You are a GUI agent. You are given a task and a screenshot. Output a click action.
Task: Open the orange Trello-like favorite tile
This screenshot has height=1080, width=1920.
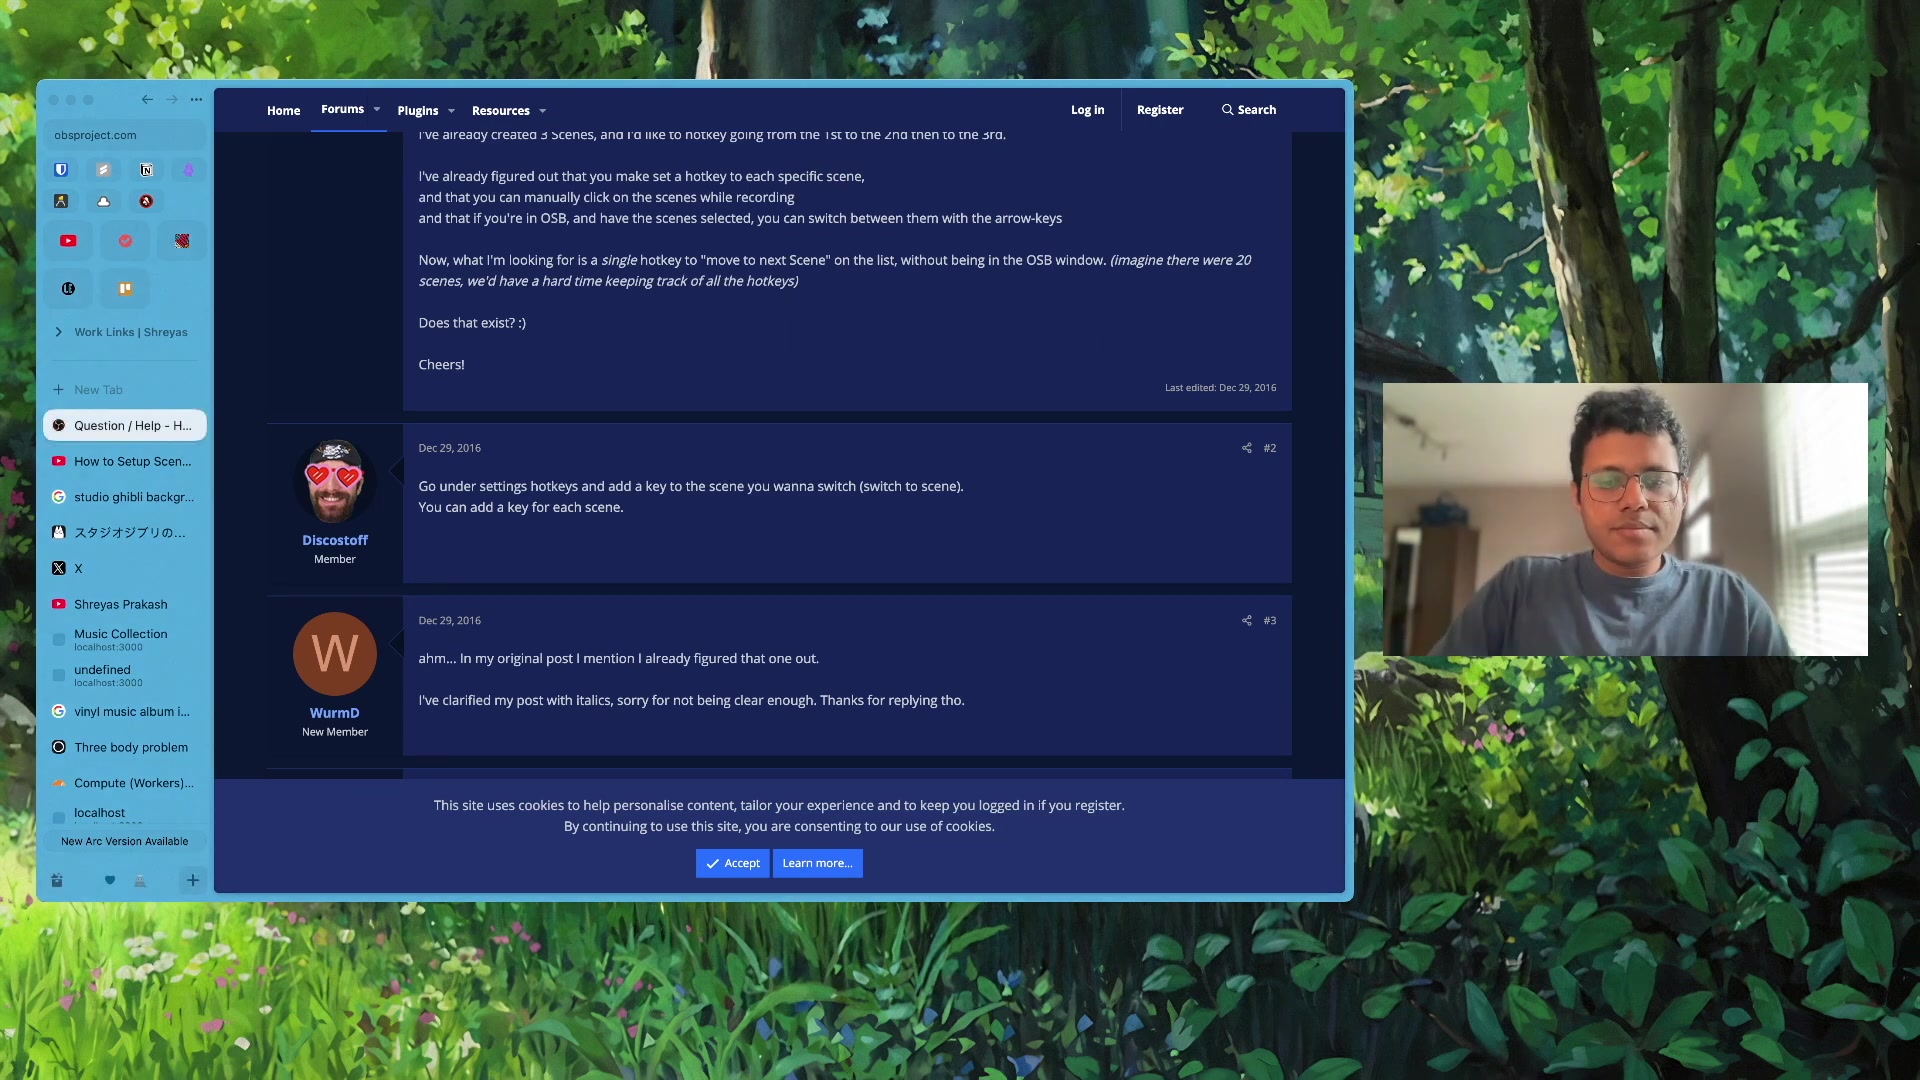[x=125, y=289]
